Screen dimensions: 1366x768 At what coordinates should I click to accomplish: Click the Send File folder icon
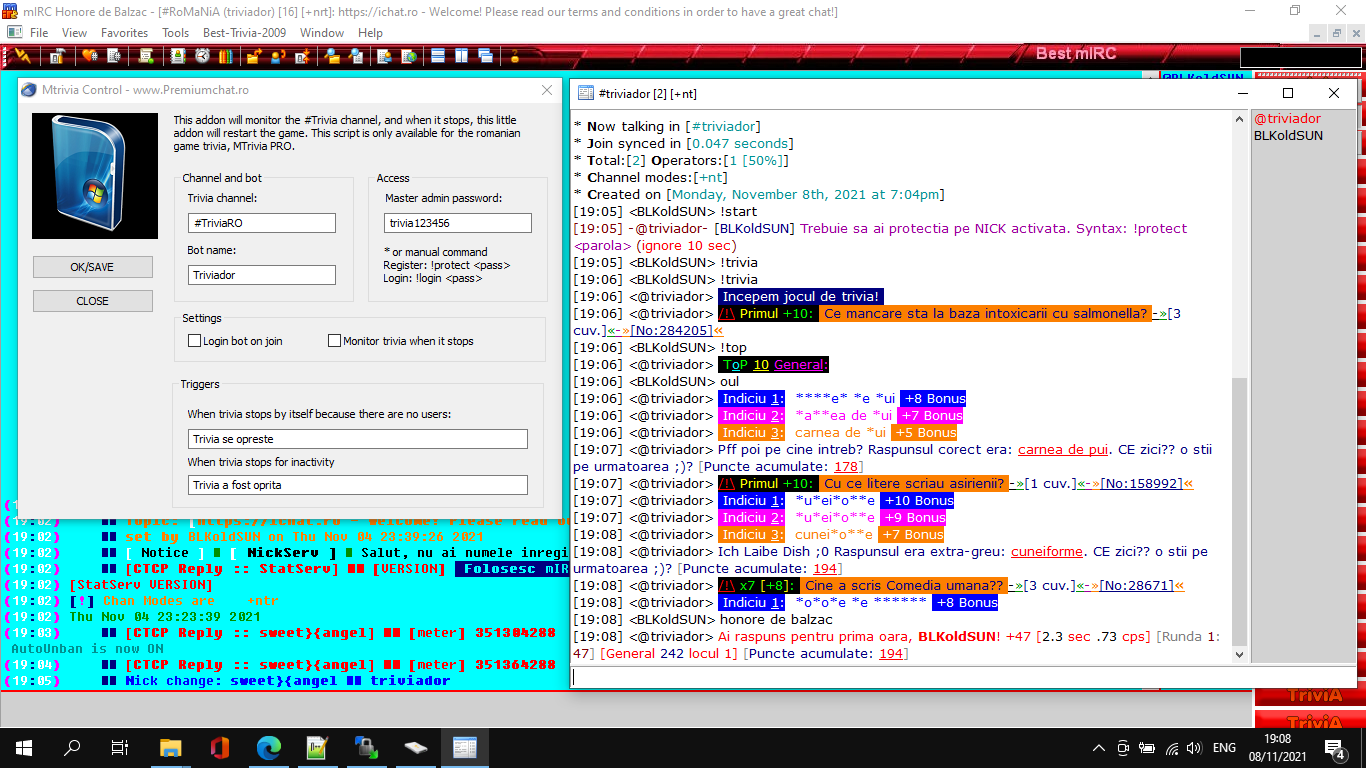(x=253, y=55)
